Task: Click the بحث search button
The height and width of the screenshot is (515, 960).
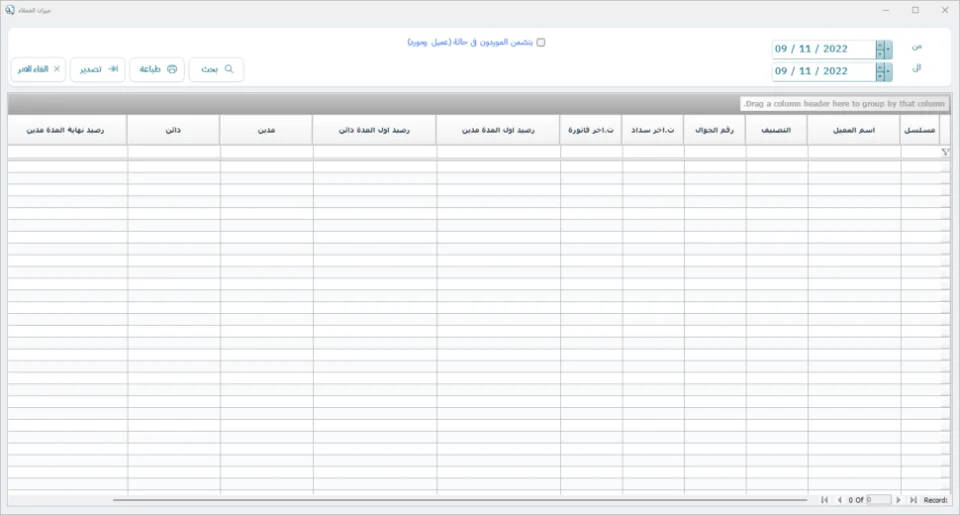Action: (216, 69)
